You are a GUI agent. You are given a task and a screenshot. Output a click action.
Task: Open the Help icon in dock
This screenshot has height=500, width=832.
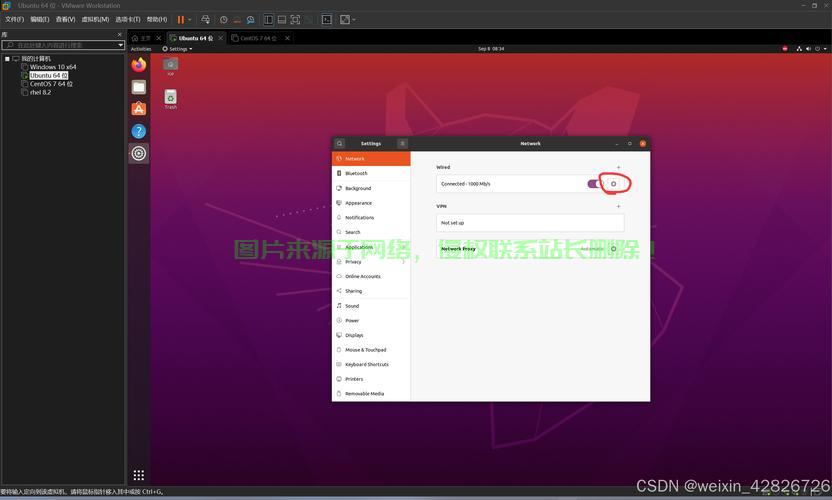(139, 131)
